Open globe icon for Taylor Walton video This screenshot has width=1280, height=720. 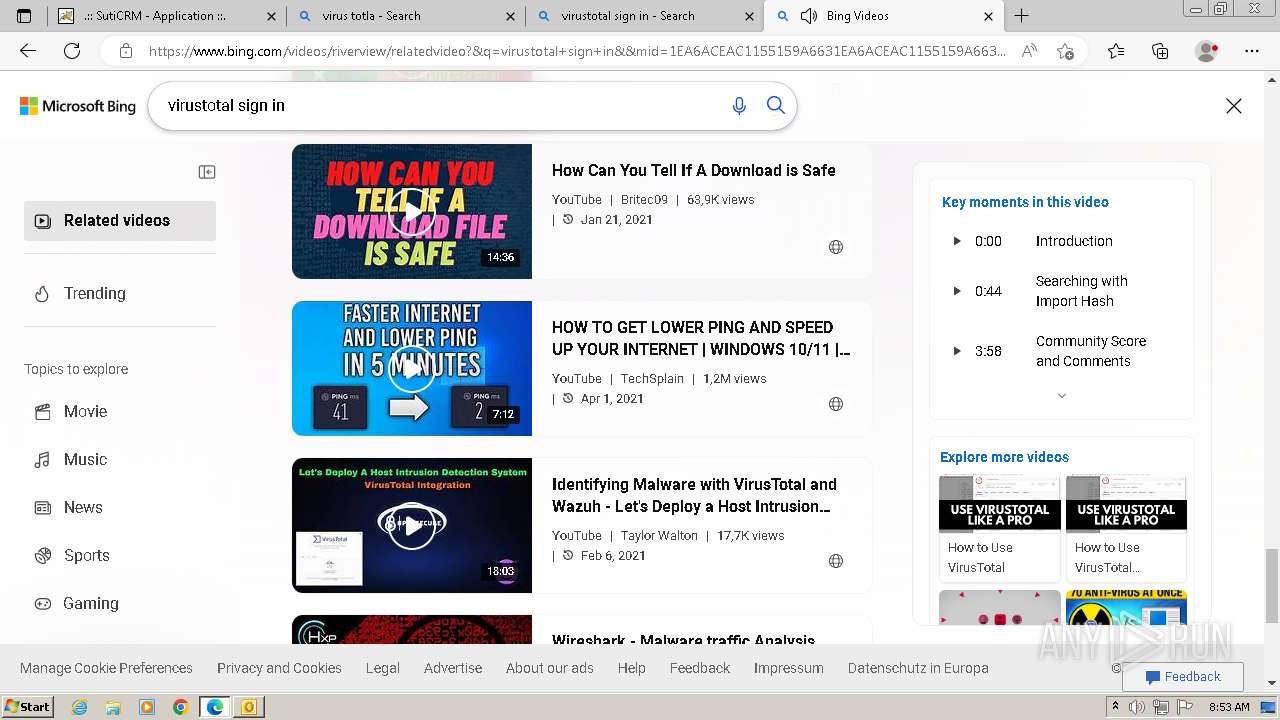[836, 561]
